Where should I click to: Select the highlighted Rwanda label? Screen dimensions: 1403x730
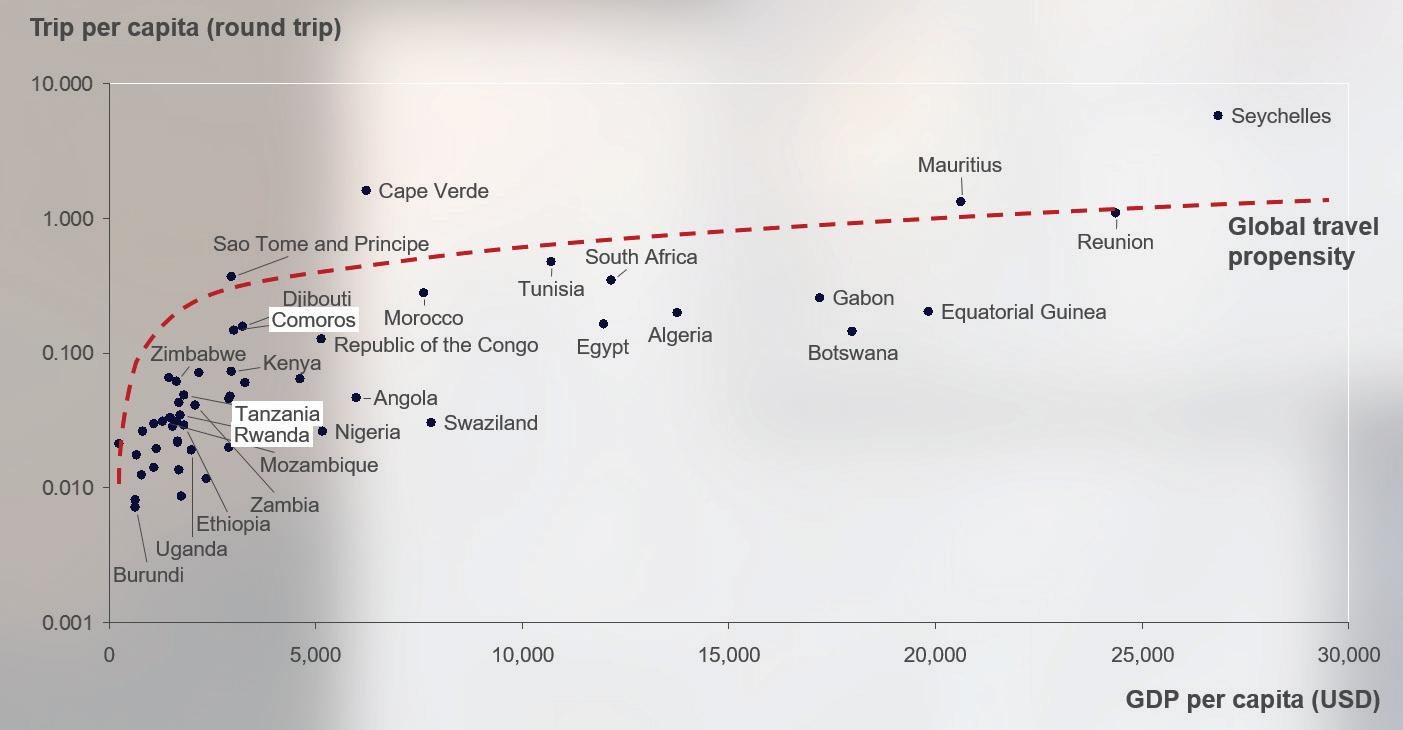pos(271,435)
